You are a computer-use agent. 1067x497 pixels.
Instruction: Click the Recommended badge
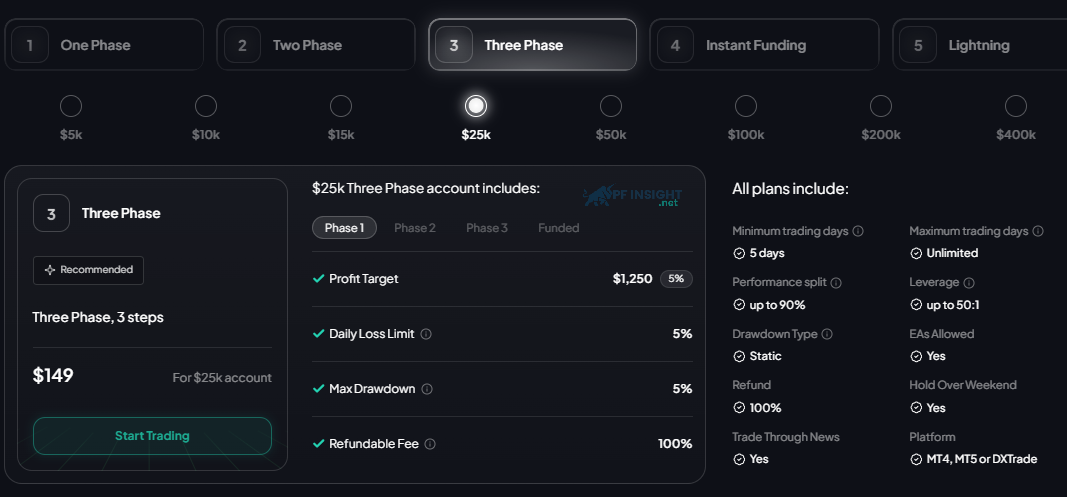88,270
